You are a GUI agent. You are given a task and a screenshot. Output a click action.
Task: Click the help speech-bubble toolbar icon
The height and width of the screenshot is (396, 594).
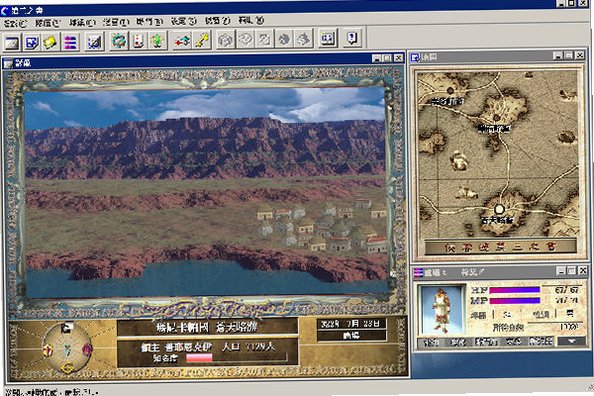[352, 38]
